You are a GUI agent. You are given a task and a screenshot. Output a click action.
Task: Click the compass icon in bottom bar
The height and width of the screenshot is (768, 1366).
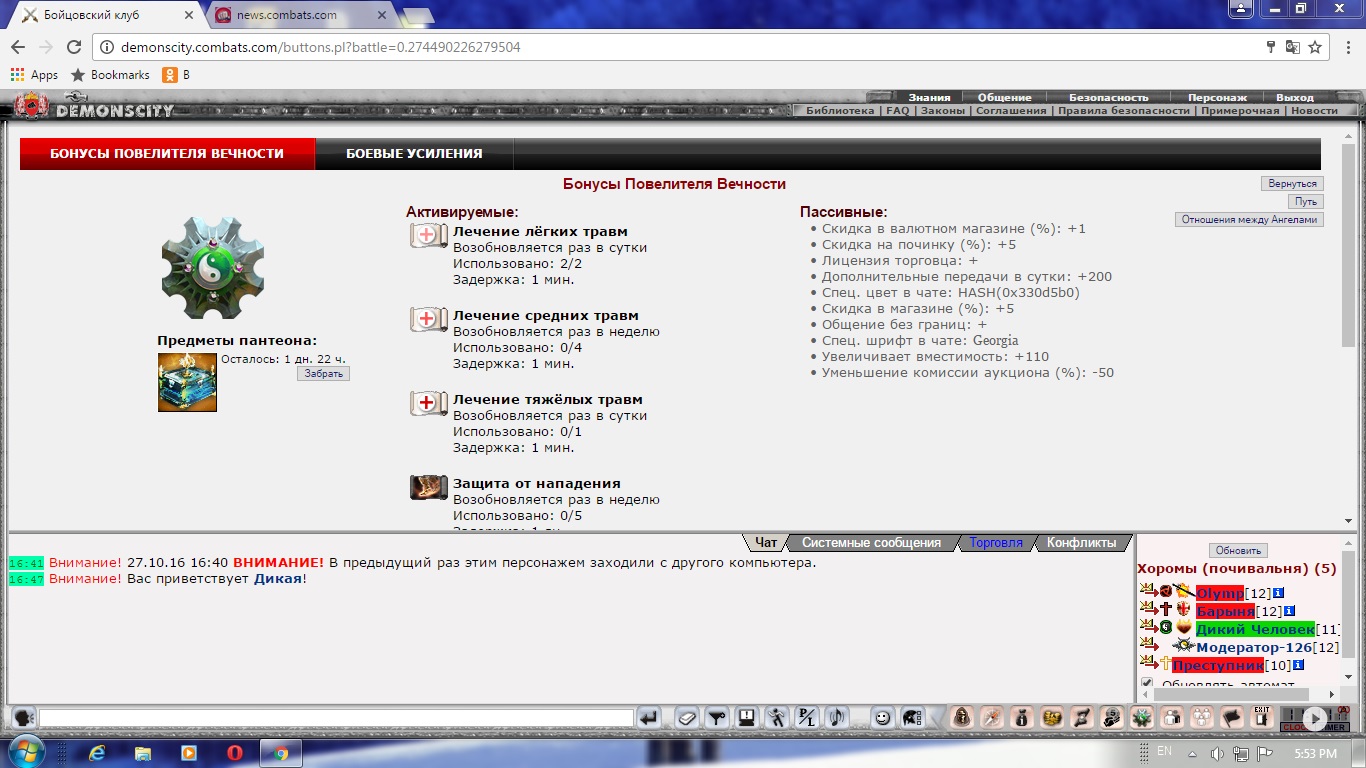pyautogui.click(x=991, y=717)
